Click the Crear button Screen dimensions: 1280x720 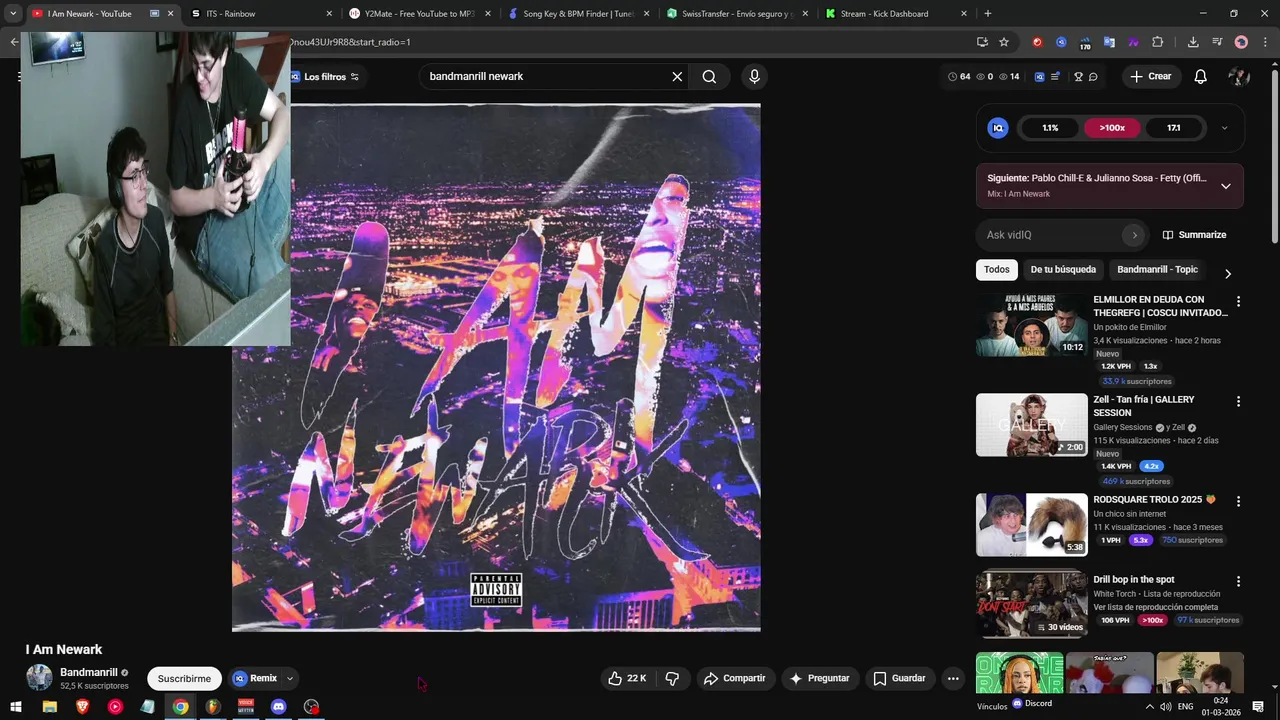coord(1150,77)
